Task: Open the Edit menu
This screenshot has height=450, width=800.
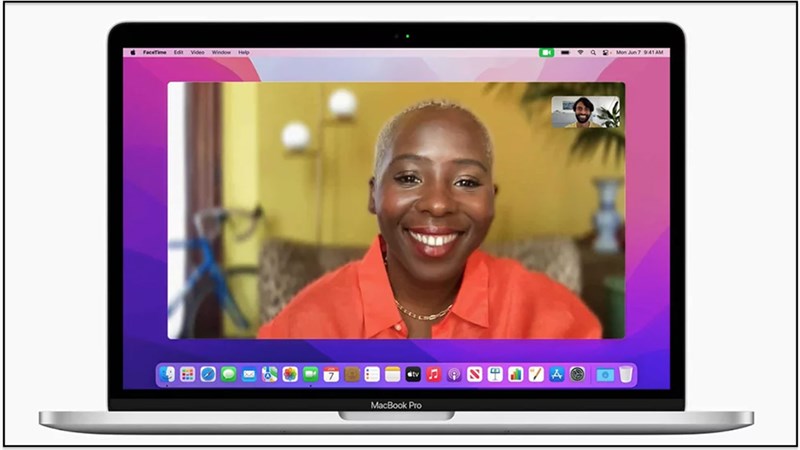Action: click(x=178, y=52)
